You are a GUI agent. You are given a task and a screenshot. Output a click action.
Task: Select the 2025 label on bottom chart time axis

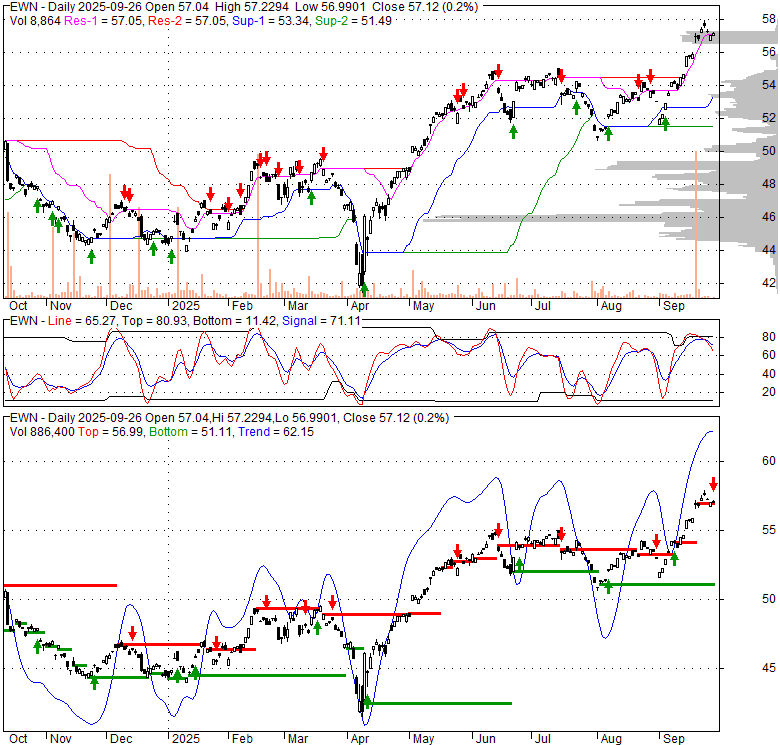point(186,739)
